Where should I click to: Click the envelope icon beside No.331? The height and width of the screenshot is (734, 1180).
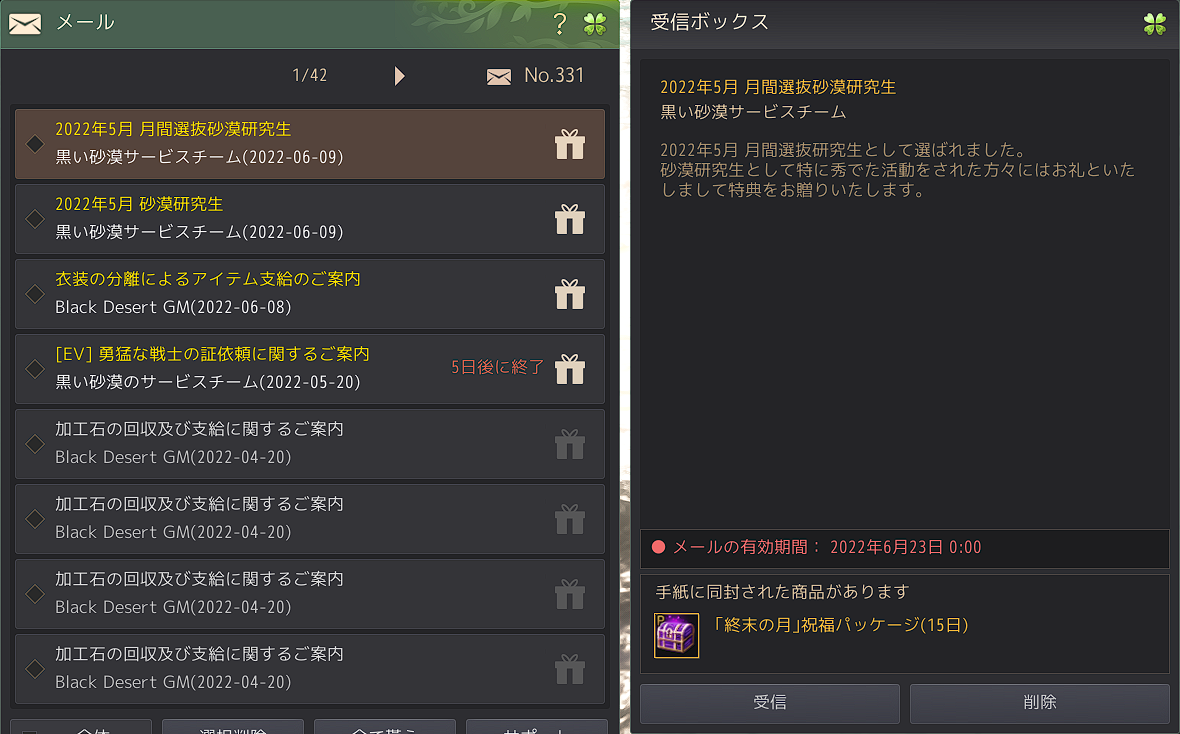498,76
